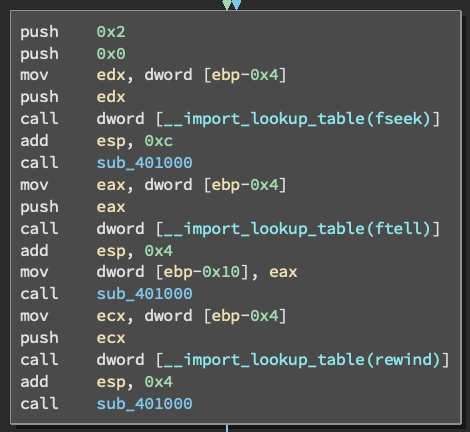
Task: Follow the __import_lookup_table(ftell) reference
Action: [297, 229]
